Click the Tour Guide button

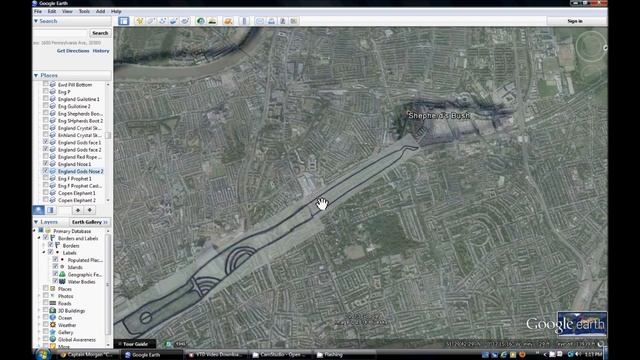tap(135, 344)
